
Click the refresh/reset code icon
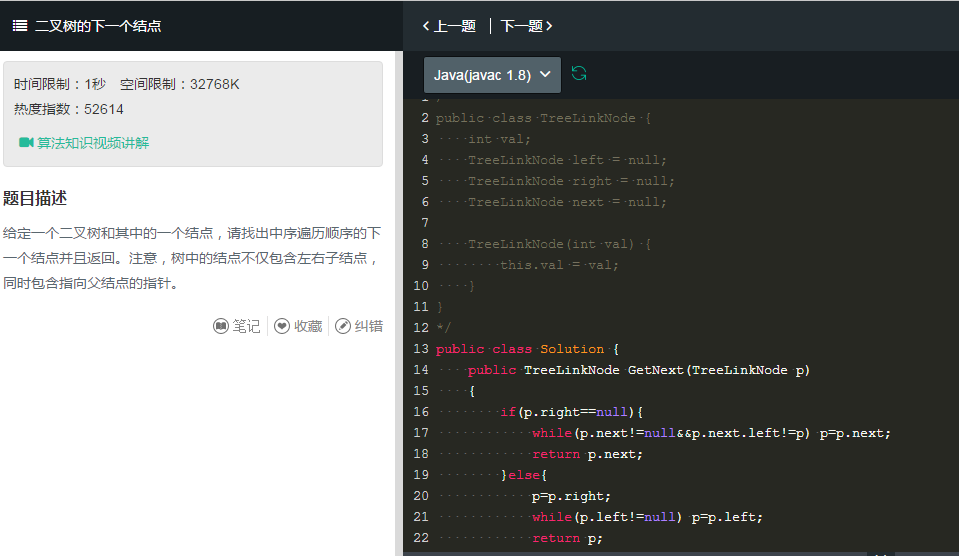(579, 74)
